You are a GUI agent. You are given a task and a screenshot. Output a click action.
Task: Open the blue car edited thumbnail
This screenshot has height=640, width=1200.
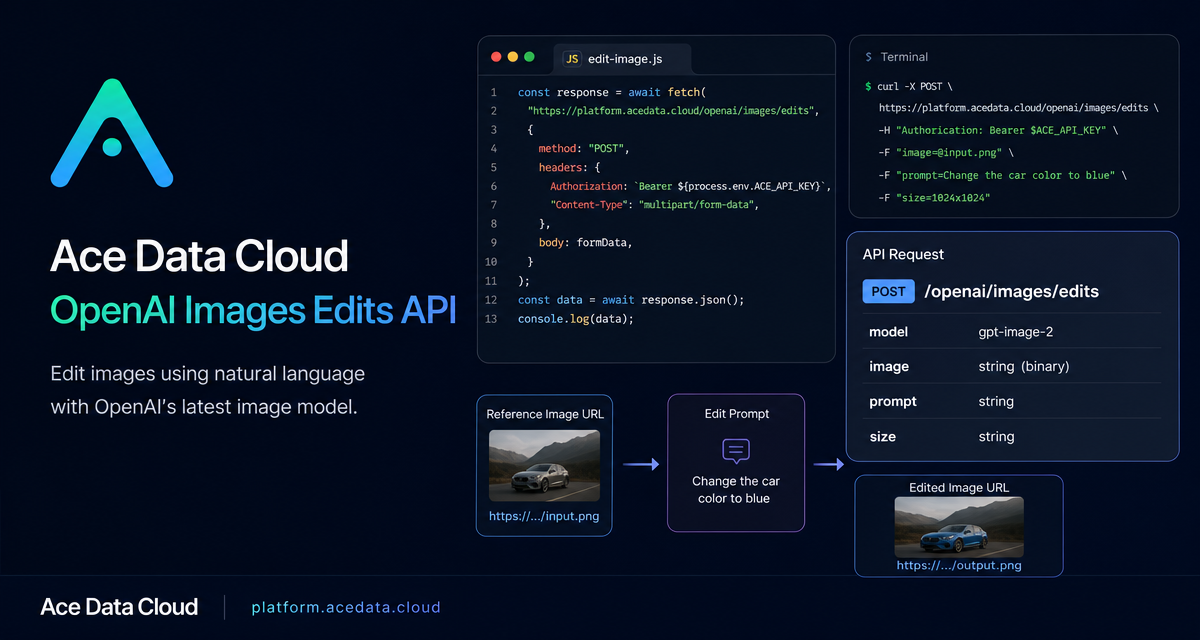pyautogui.click(x=959, y=528)
